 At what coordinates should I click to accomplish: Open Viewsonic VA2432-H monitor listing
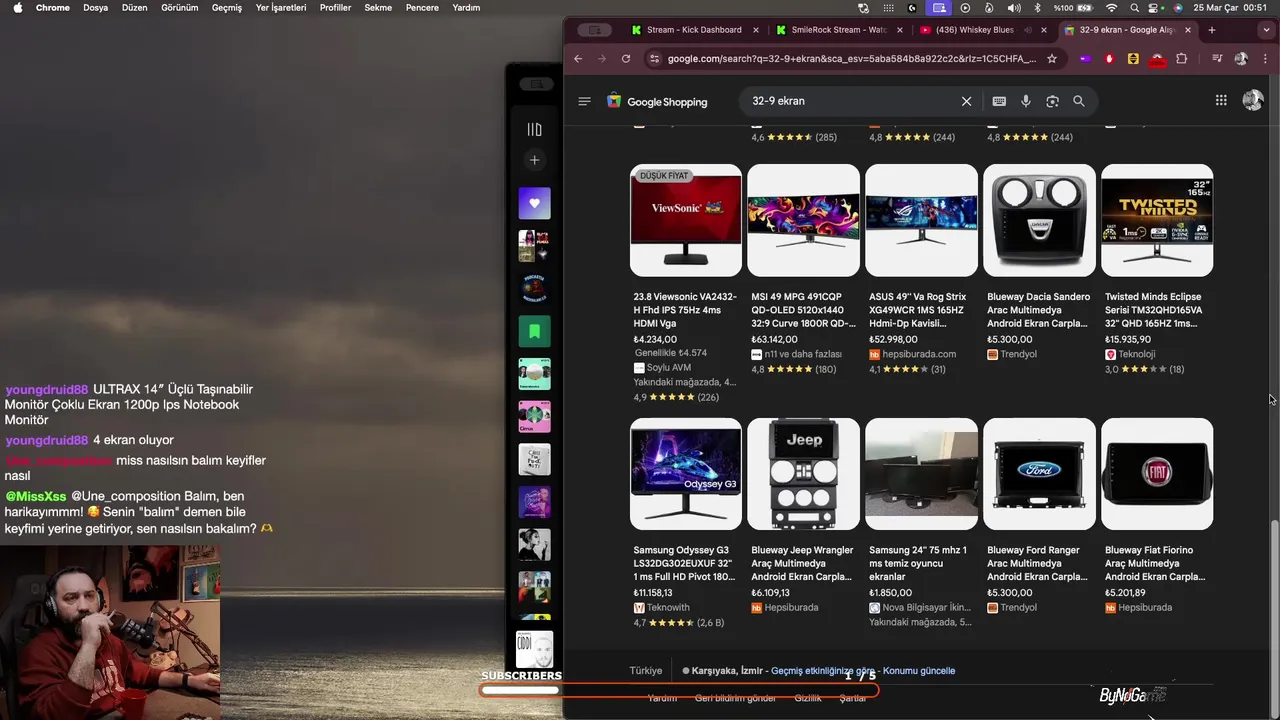click(686, 310)
